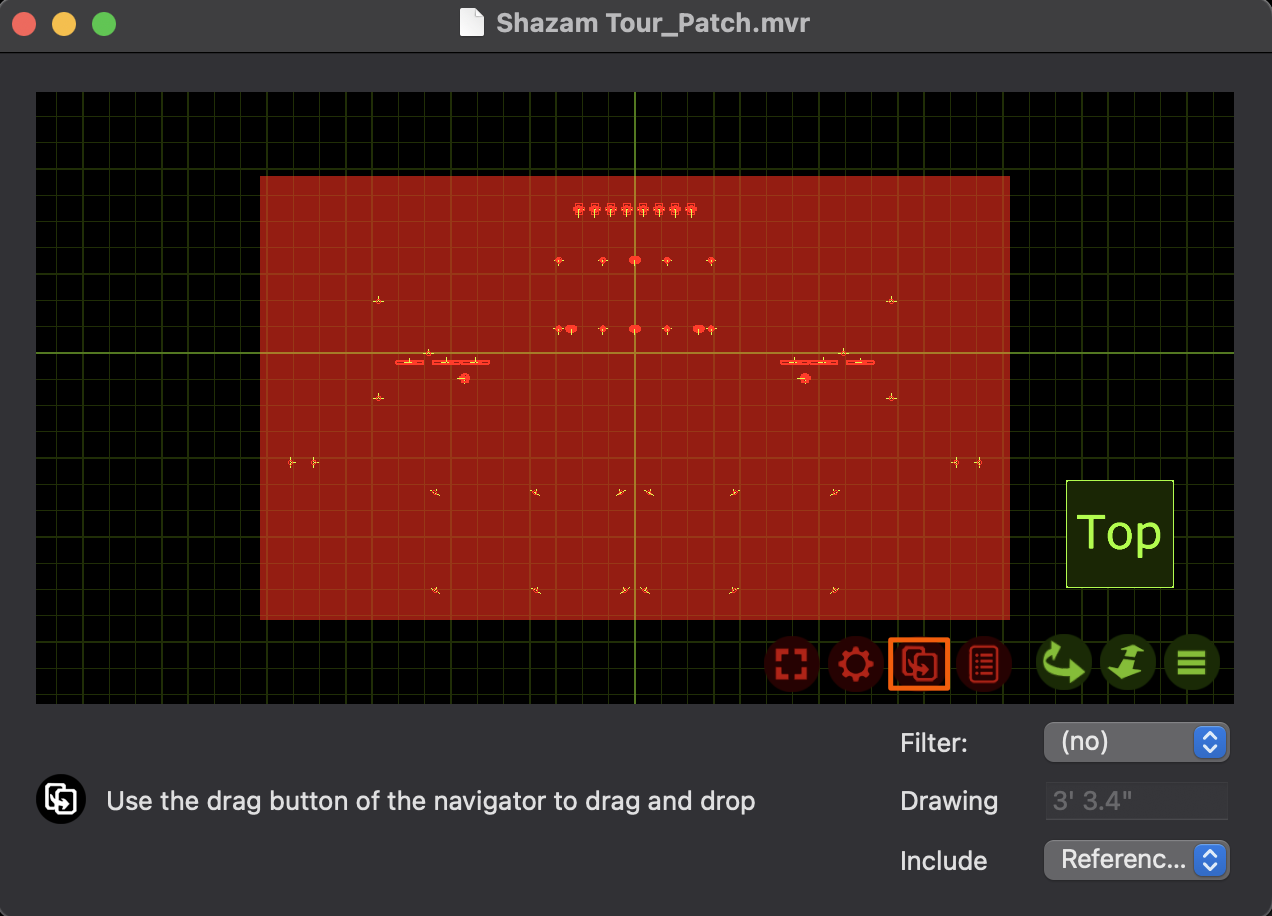
Task: Open the red list icon in navigator
Action: [x=984, y=664]
